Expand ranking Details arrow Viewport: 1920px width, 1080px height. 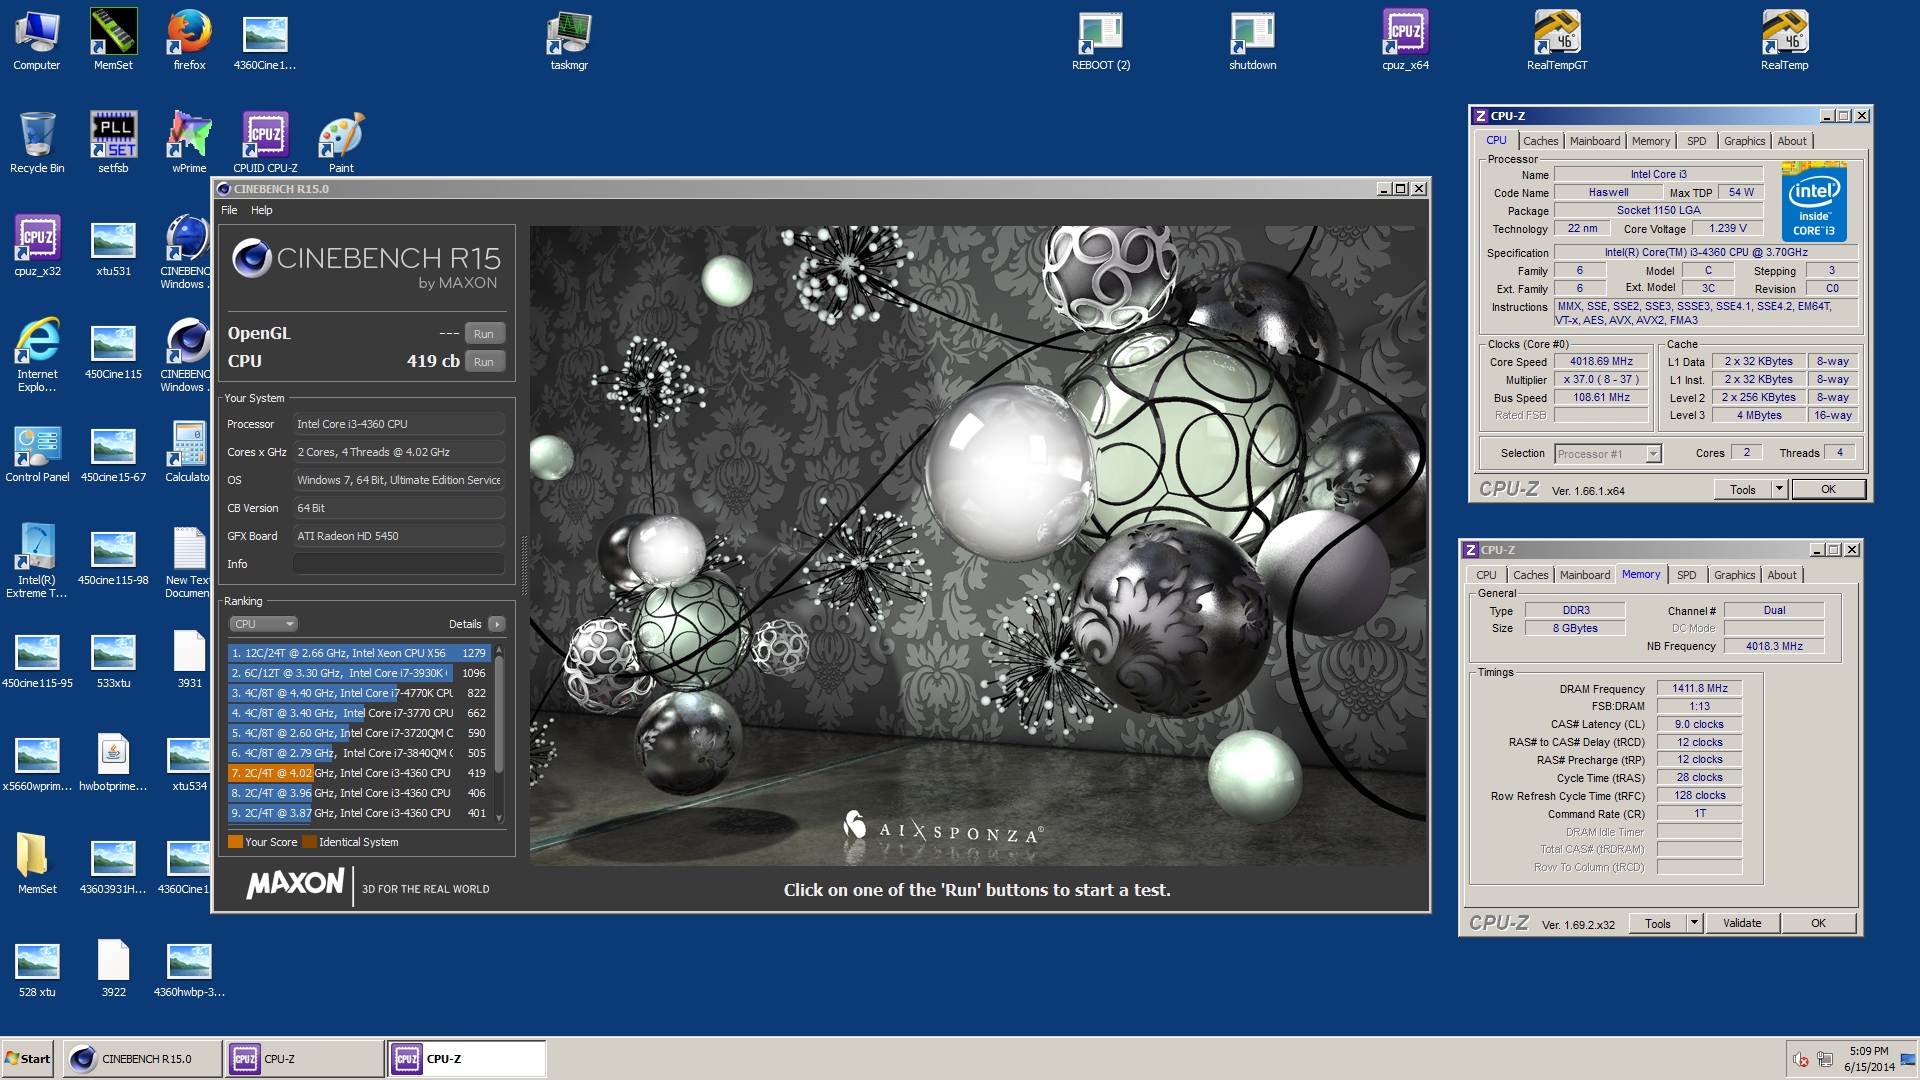(x=496, y=624)
